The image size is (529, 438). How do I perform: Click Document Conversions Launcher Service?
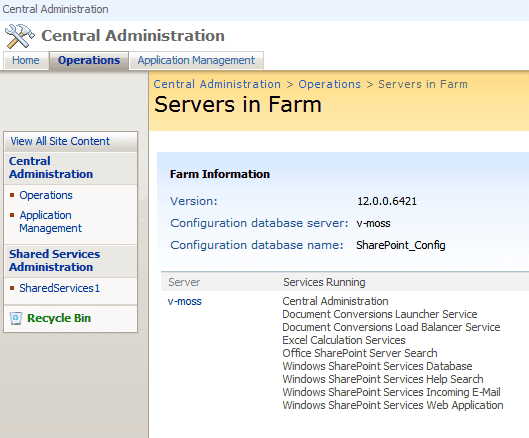[x=380, y=314]
